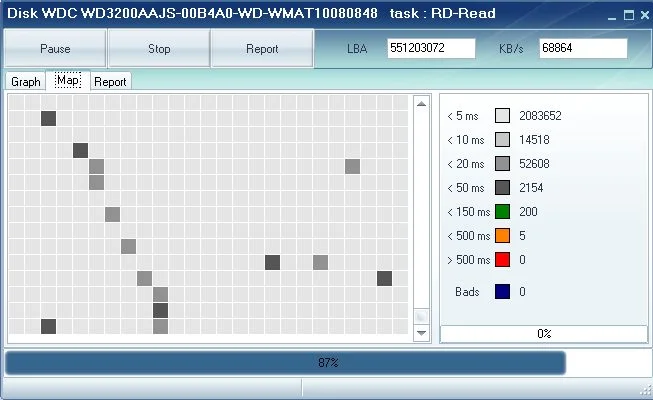The width and height of the screenshot is (653, 400).
Task: Click the count 5 beside < 500 ms
Action: (x=522, y=236)
